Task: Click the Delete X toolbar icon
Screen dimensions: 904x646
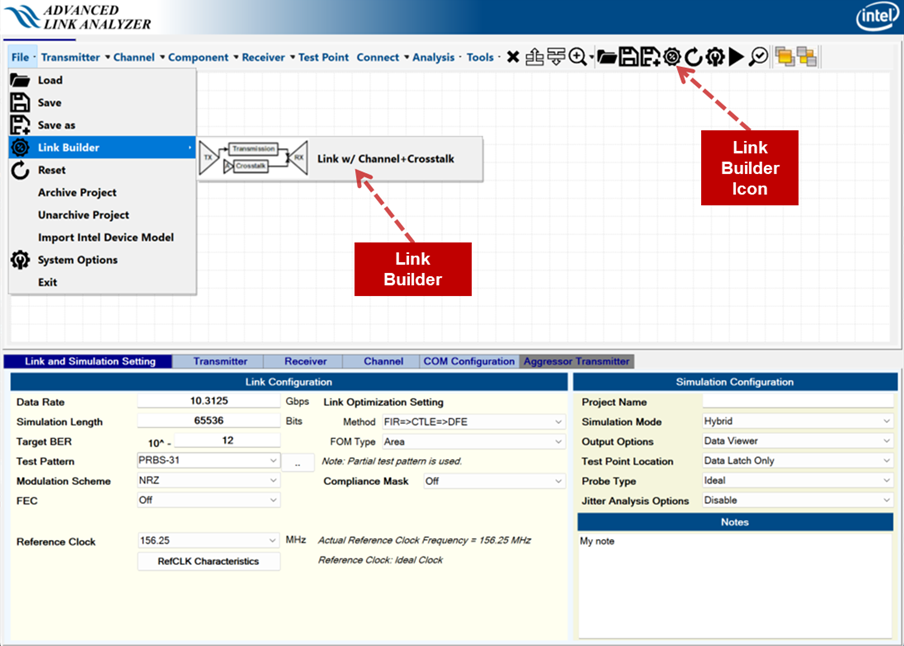Action: (x=513, y=57)
